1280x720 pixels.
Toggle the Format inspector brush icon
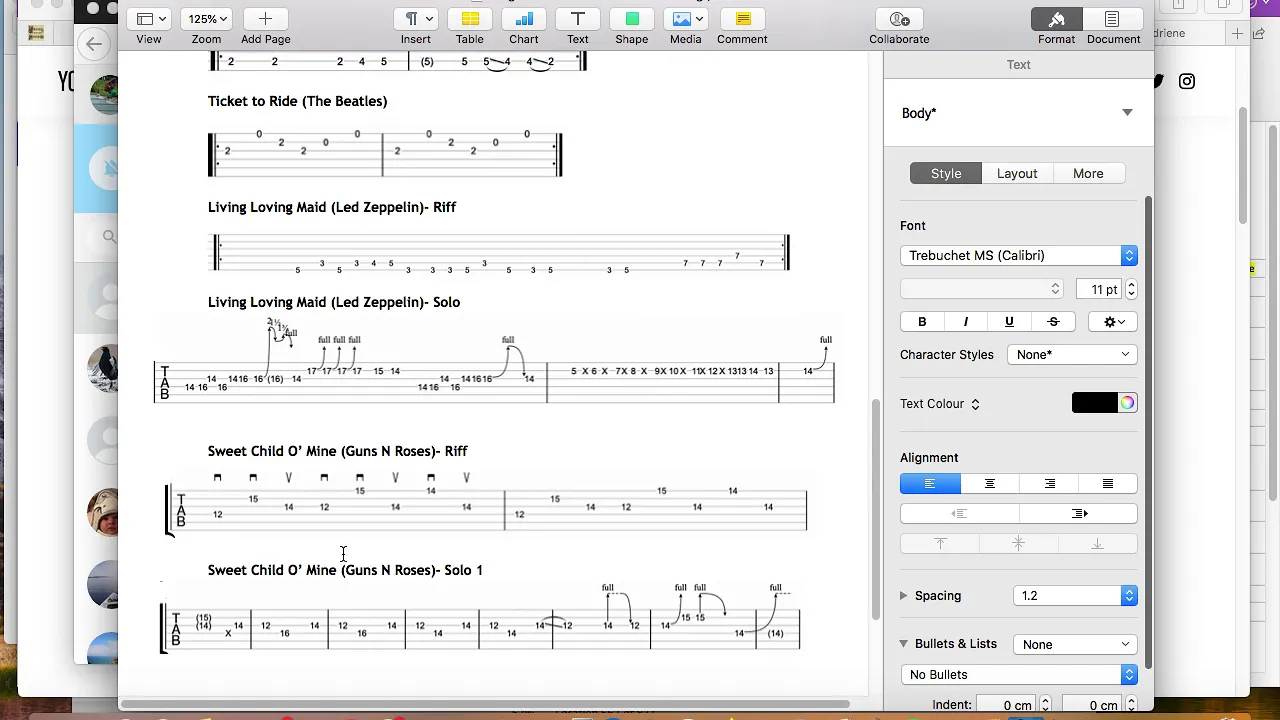point(1056,19)
